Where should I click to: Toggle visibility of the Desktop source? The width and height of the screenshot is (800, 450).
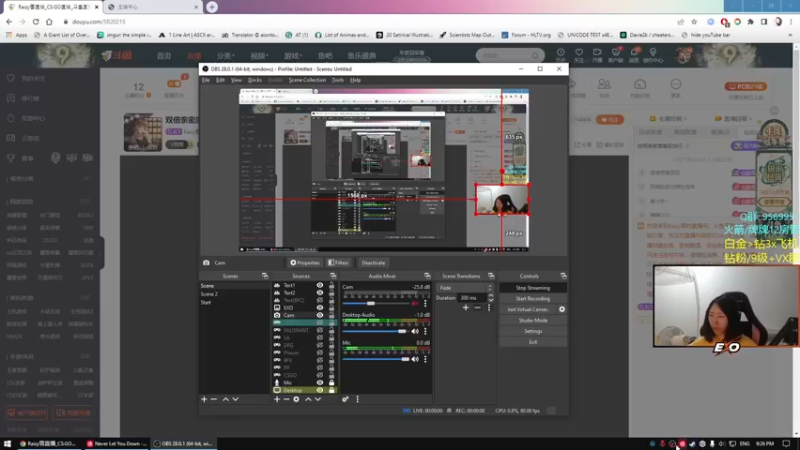click(320, 390)
